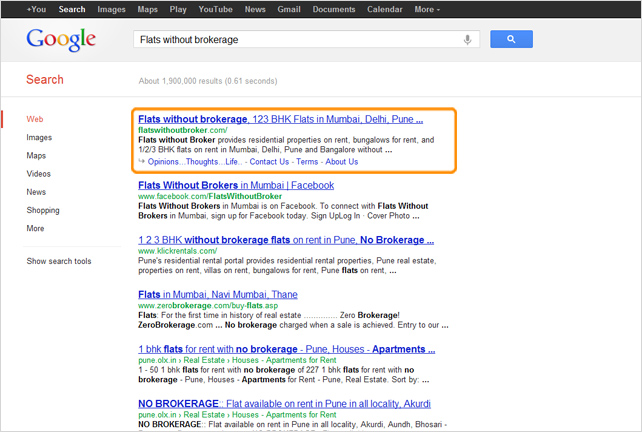The height and width of the screenshot is (432, 642).
Task: Open Calendar from the top bar
Action: pyautogui.click(x=384, y=9)
